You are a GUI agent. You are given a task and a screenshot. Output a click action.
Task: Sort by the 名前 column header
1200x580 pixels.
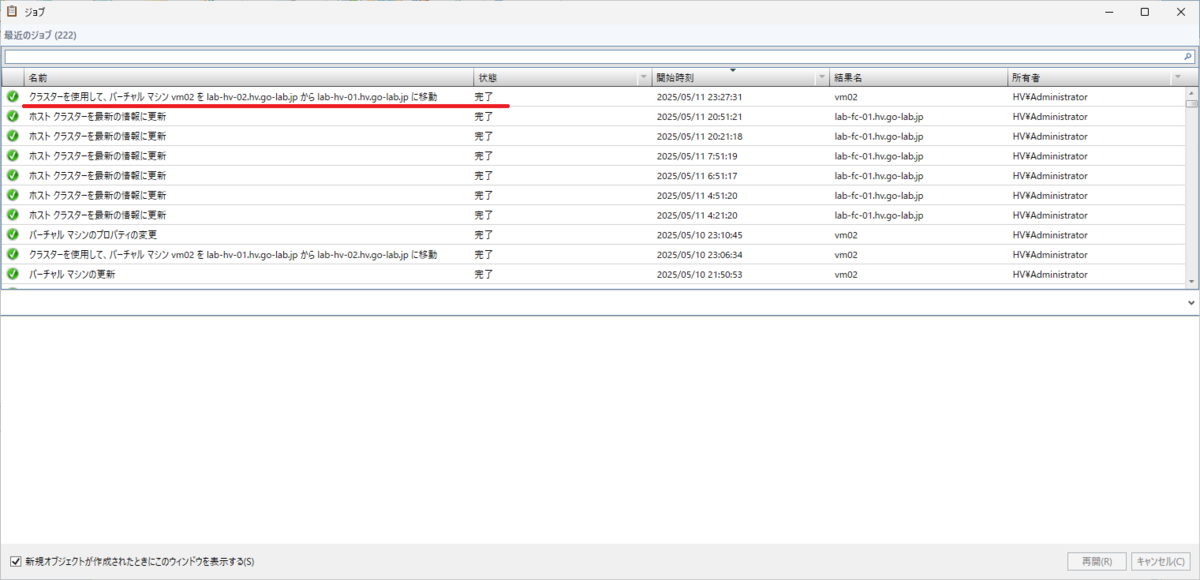[x=249, y=77]
